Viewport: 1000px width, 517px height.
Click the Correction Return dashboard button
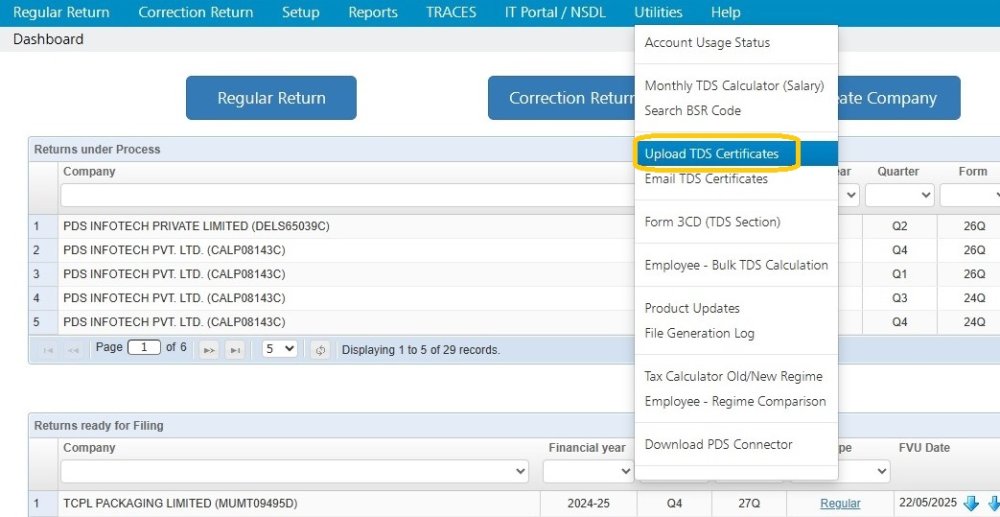562,98
